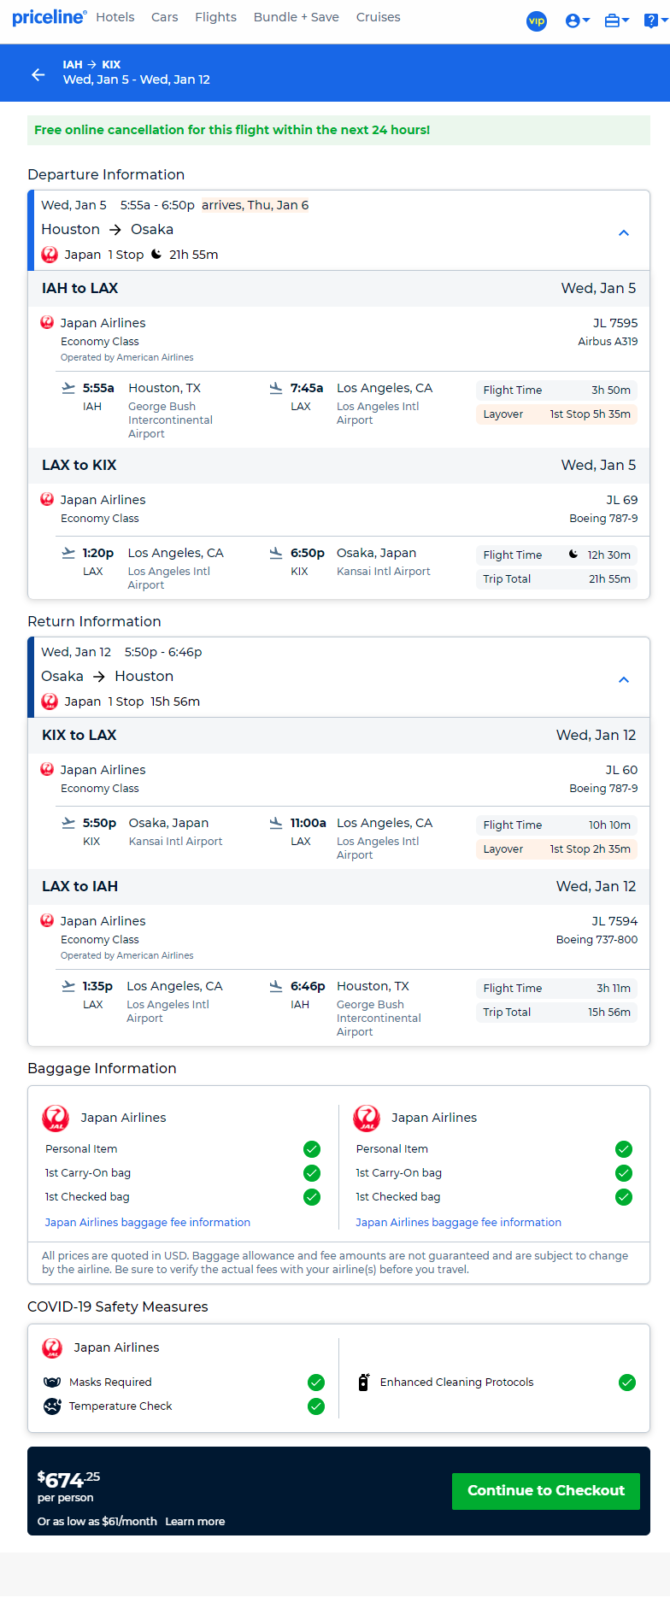Open the Bundle + Save menu item
The image size is (670, 1597).
[296, 17]
